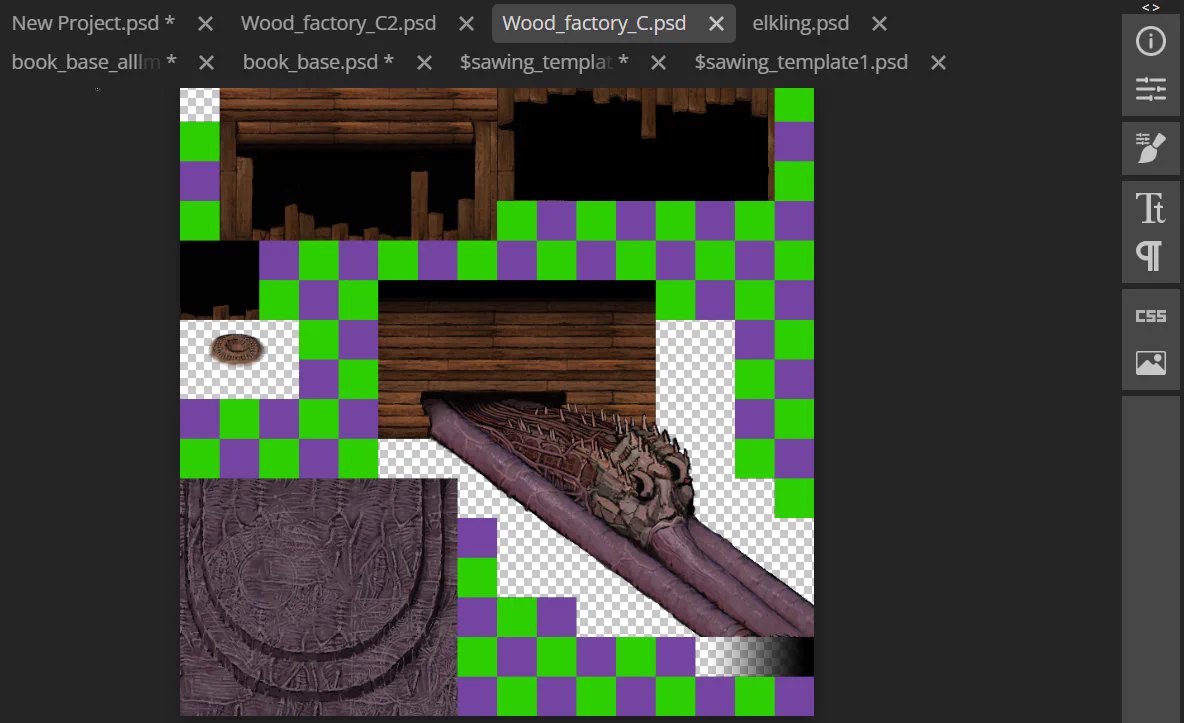The image size is (1184, 723).
Task: Open the Info panel icon
Action: pyautogui.click(x=1150, y=41)
